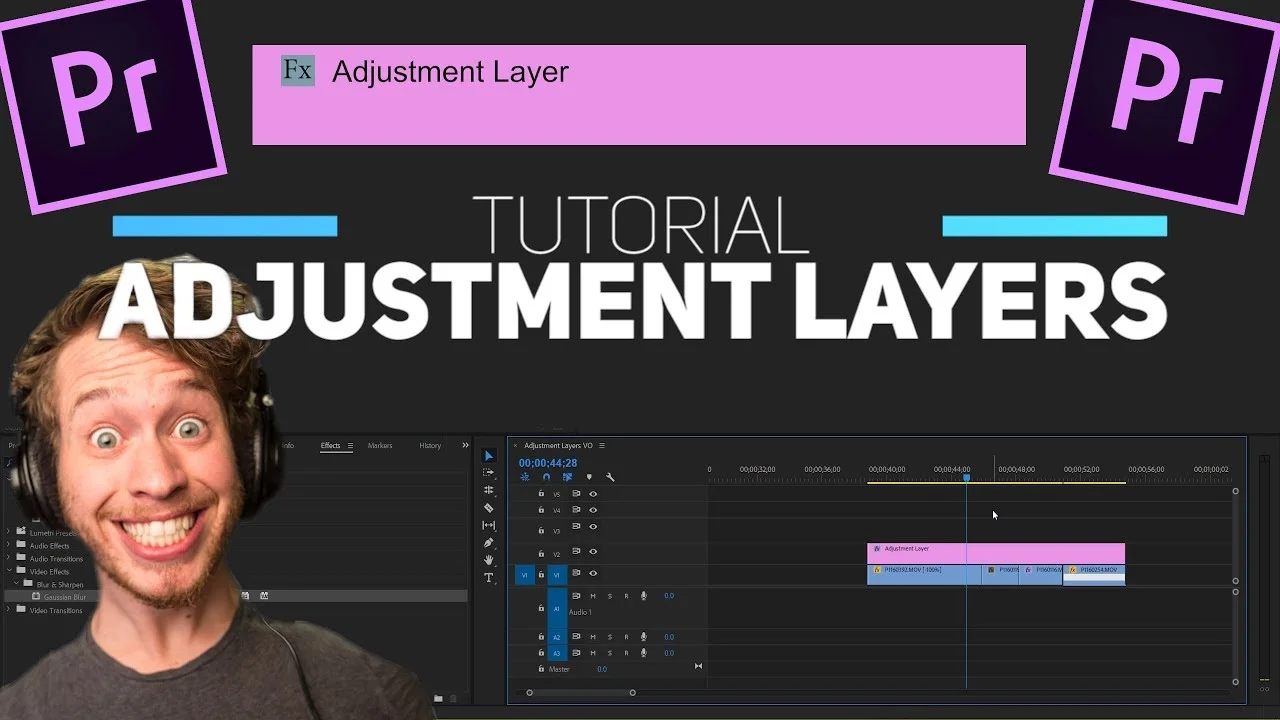
Task: Click the timecode 00;00;44;28 field
Action: point(548,463)
